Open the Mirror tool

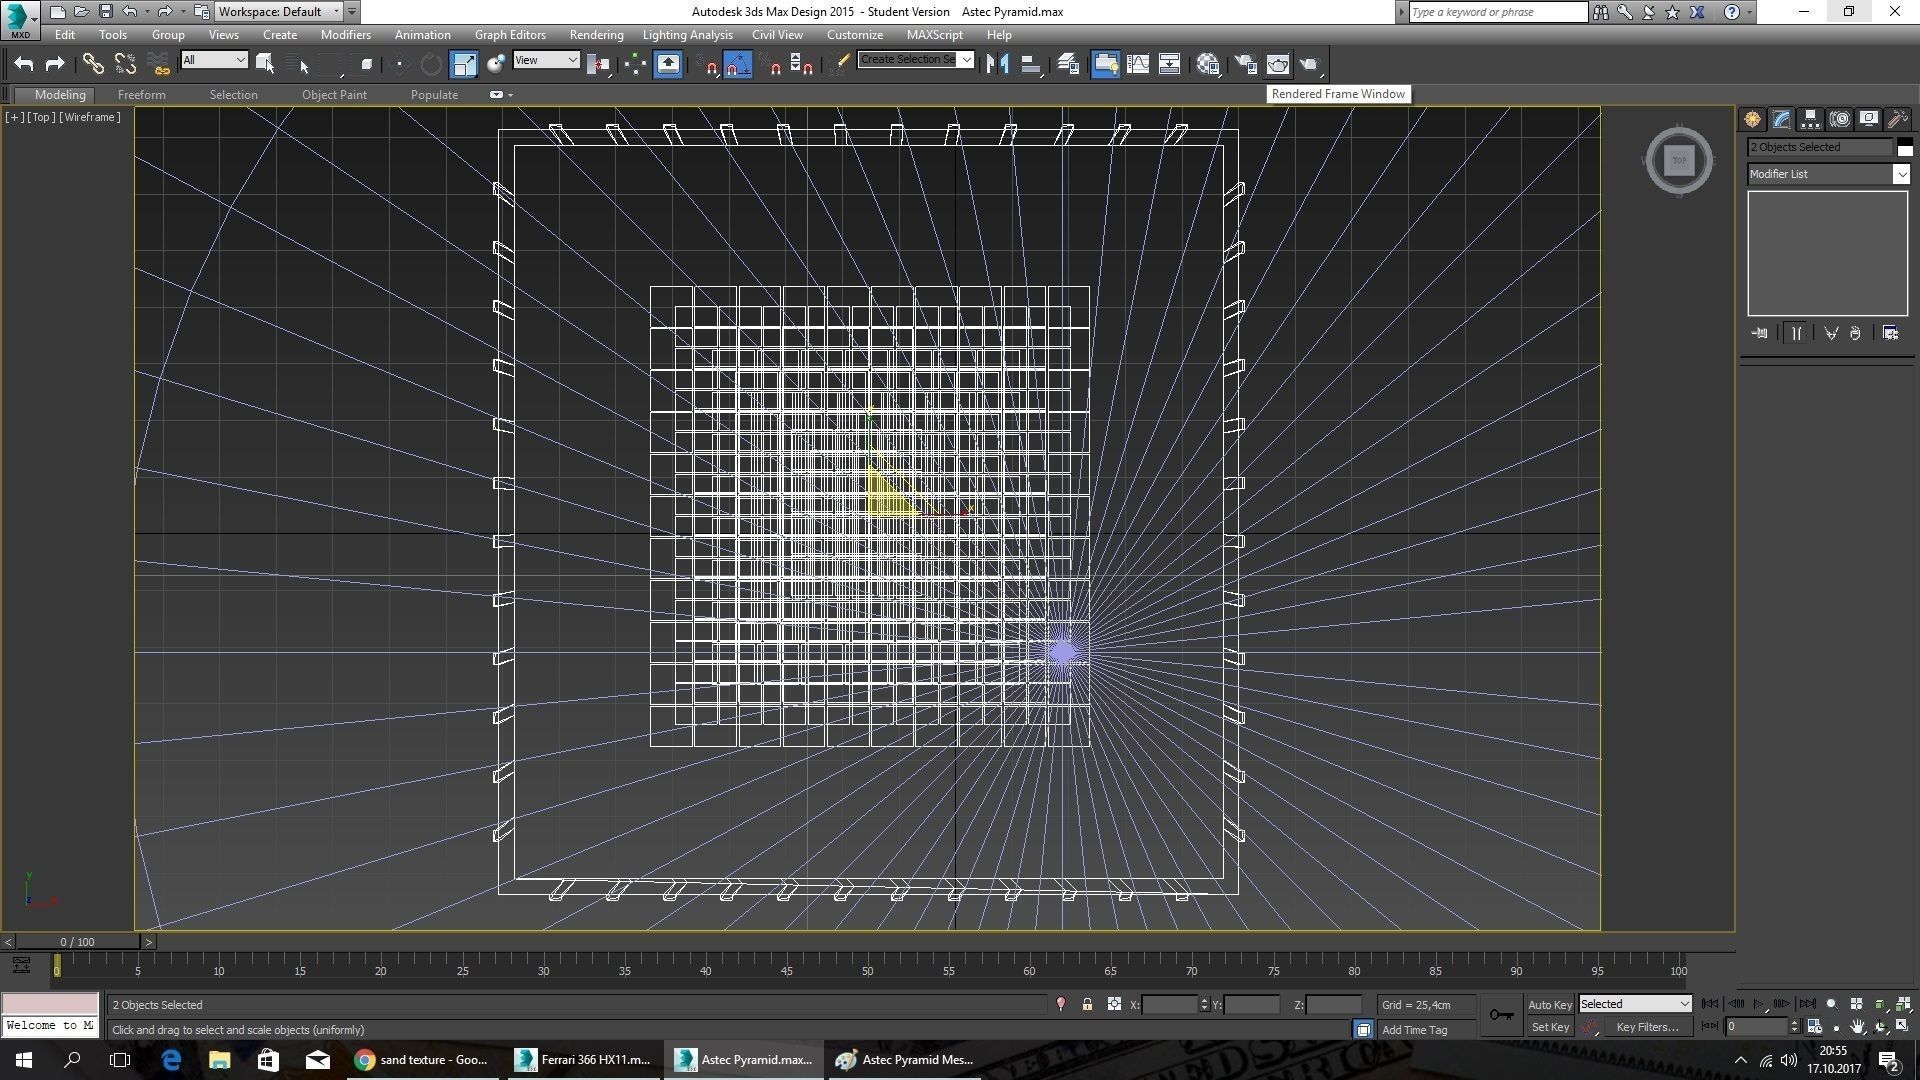coord(996,64)
